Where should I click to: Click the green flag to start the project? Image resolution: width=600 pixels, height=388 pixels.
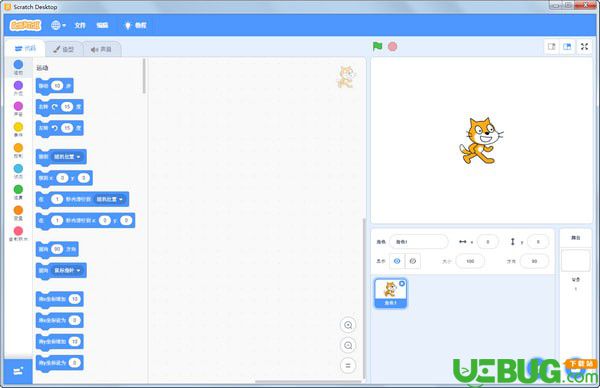(x=377, y=46)
